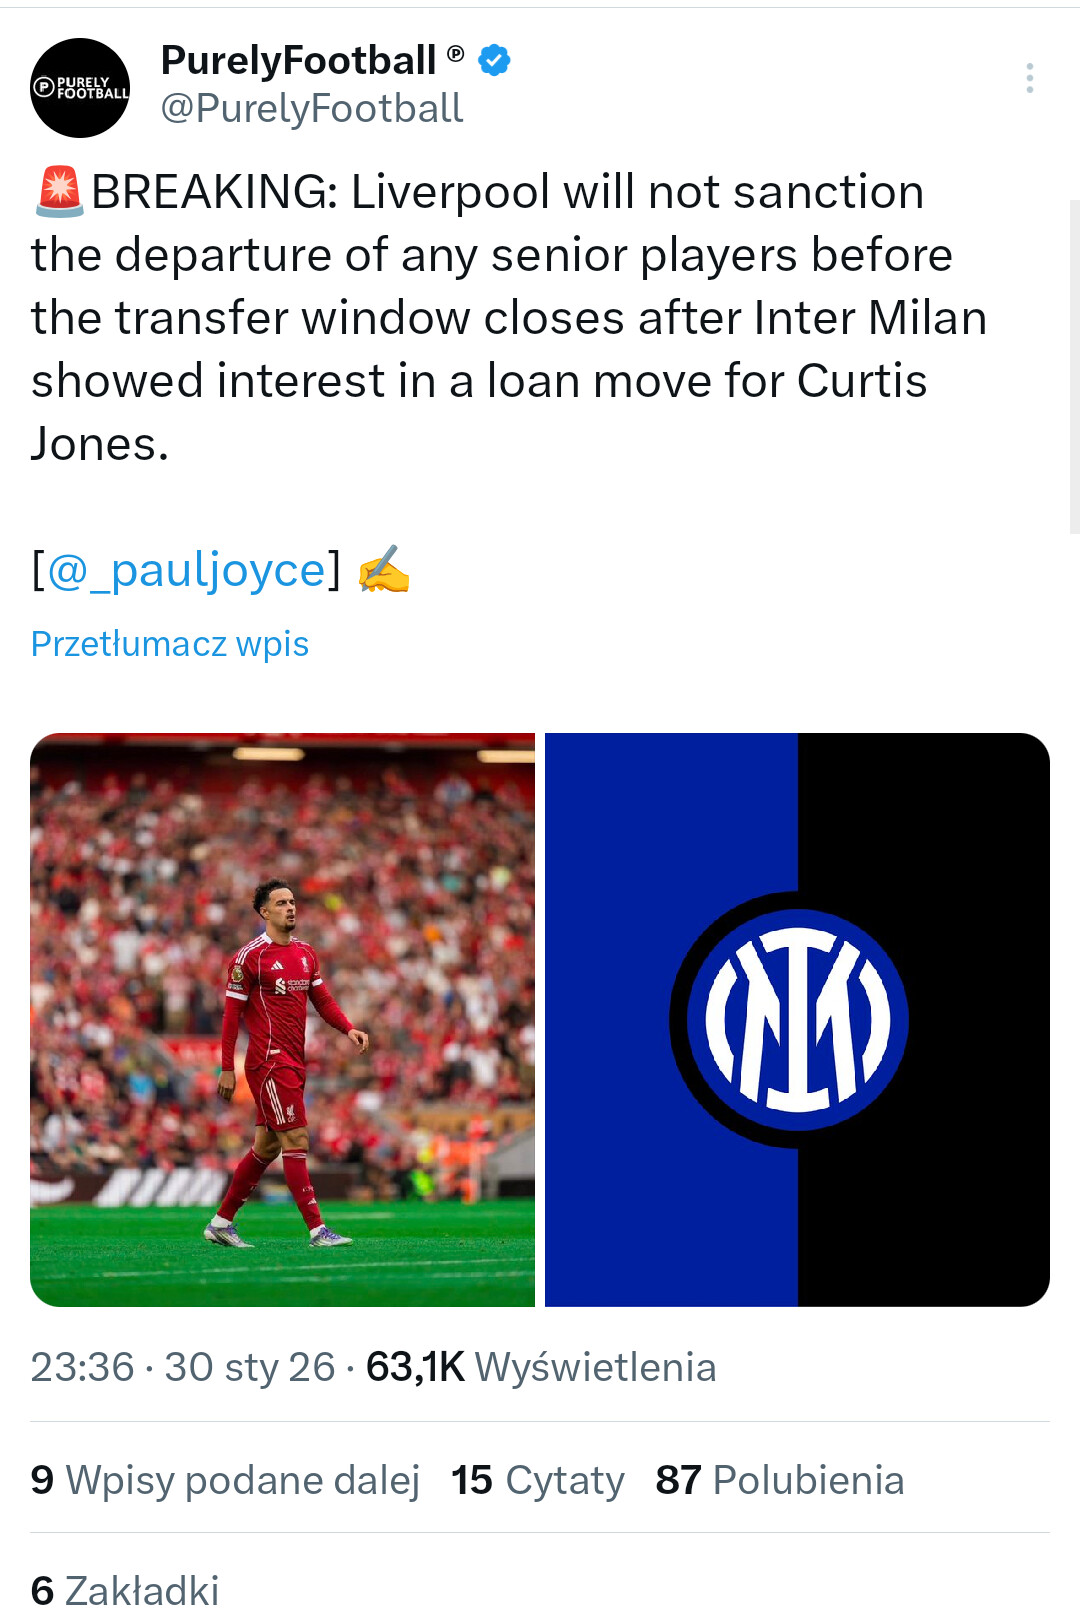Screen dimensions: 1080x1613
Task: Open the @_pauljoyce mention link
Action: pos(187,570)
